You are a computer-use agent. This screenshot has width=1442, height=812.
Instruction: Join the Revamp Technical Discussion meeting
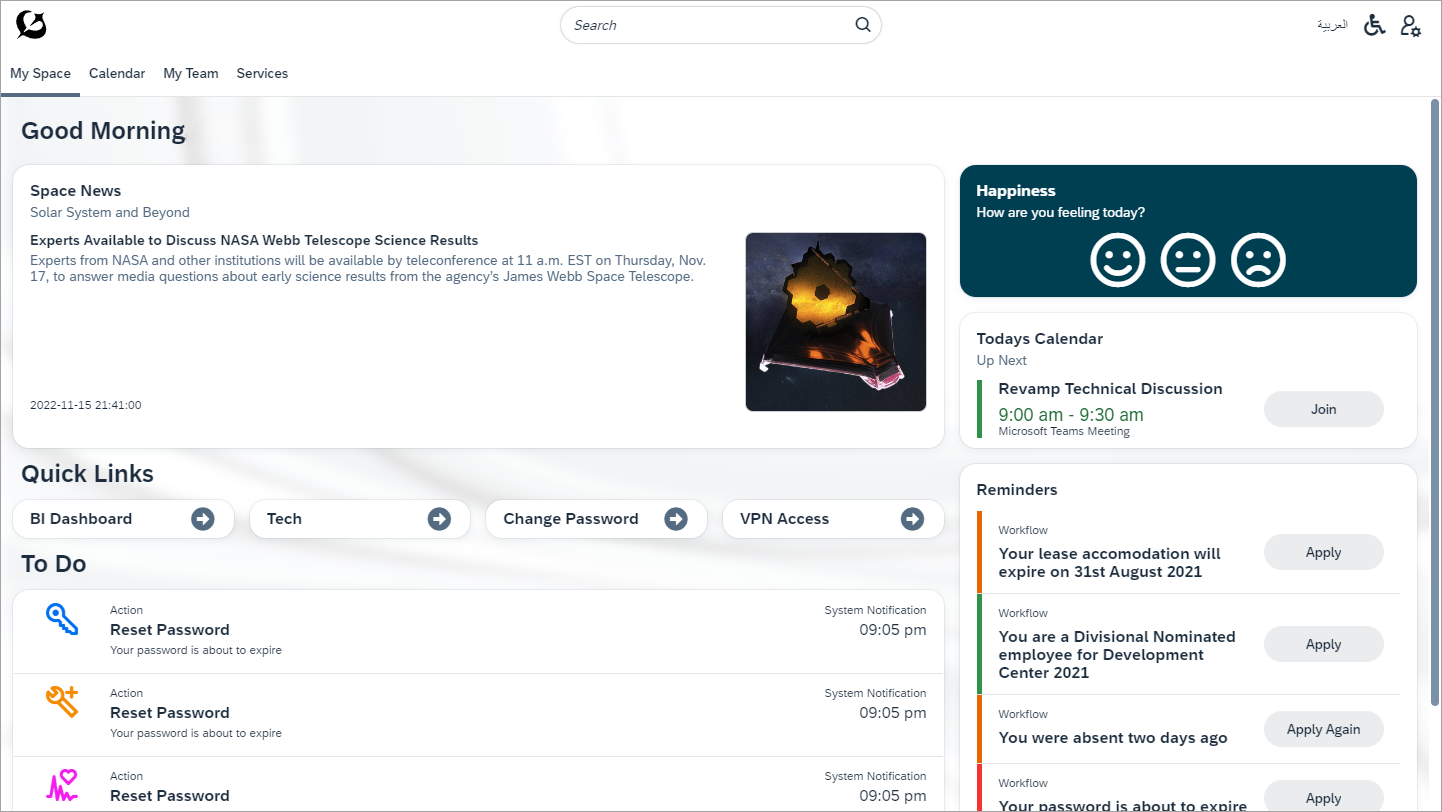(x=1323, y=409)
